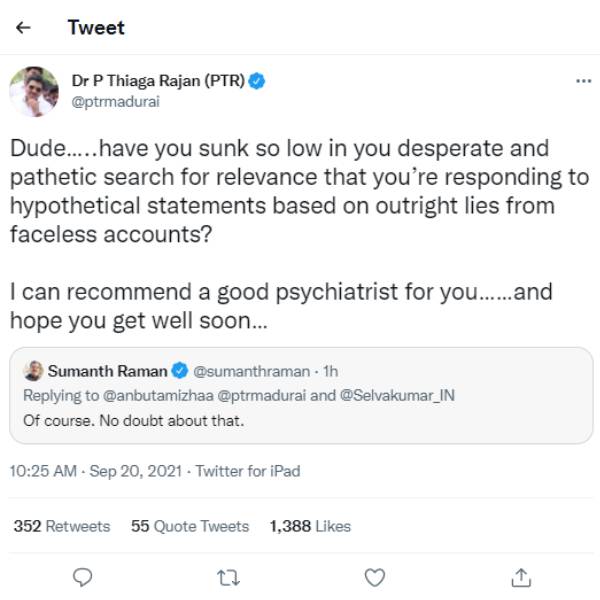Go back using the left arrow
This screenshot has width=600, height=600.
point(23,28)
